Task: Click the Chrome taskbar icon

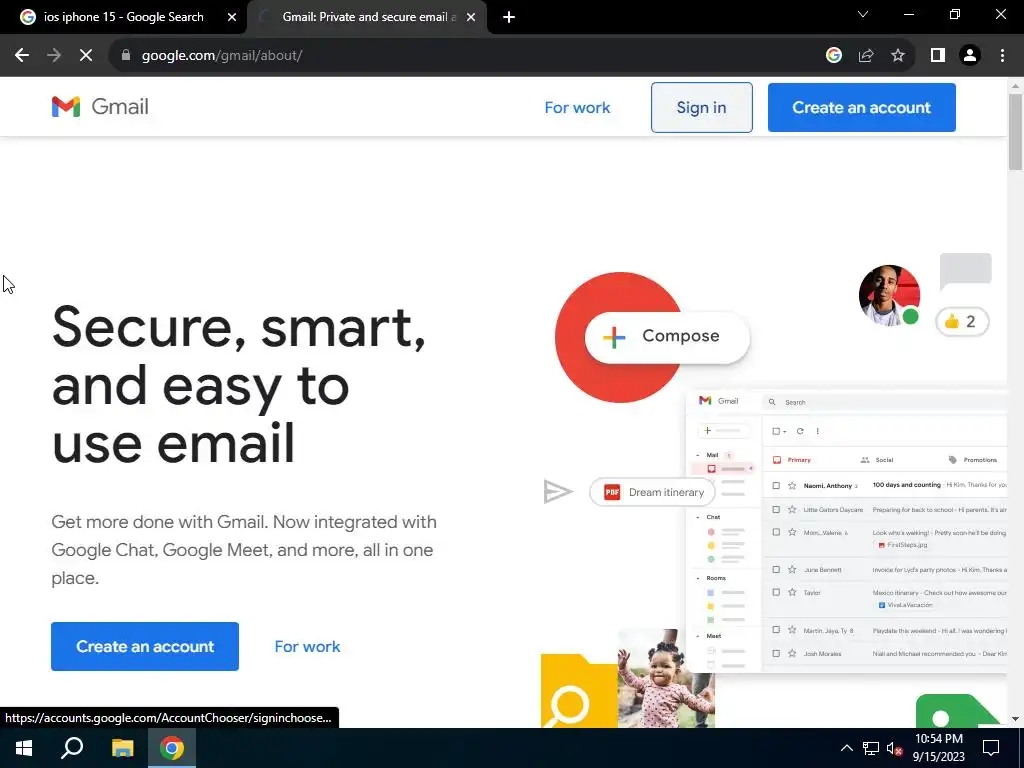Action: [x=172, y=748]
